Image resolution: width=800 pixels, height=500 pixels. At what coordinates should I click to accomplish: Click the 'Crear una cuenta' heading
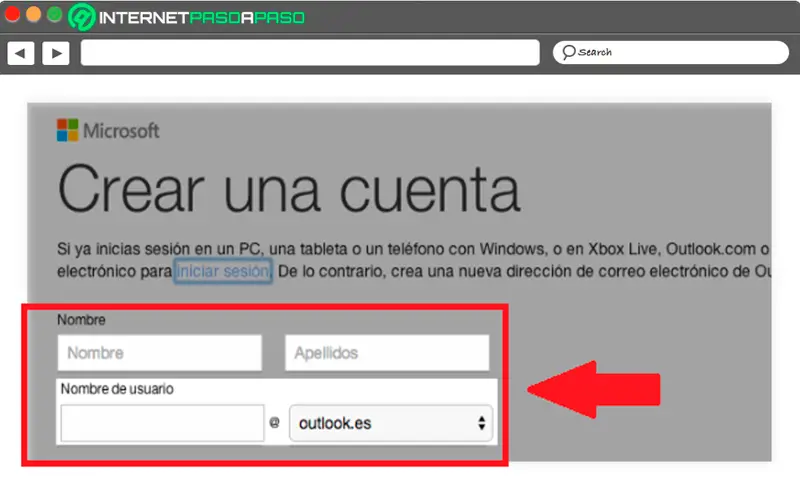(x=289, y=189)
